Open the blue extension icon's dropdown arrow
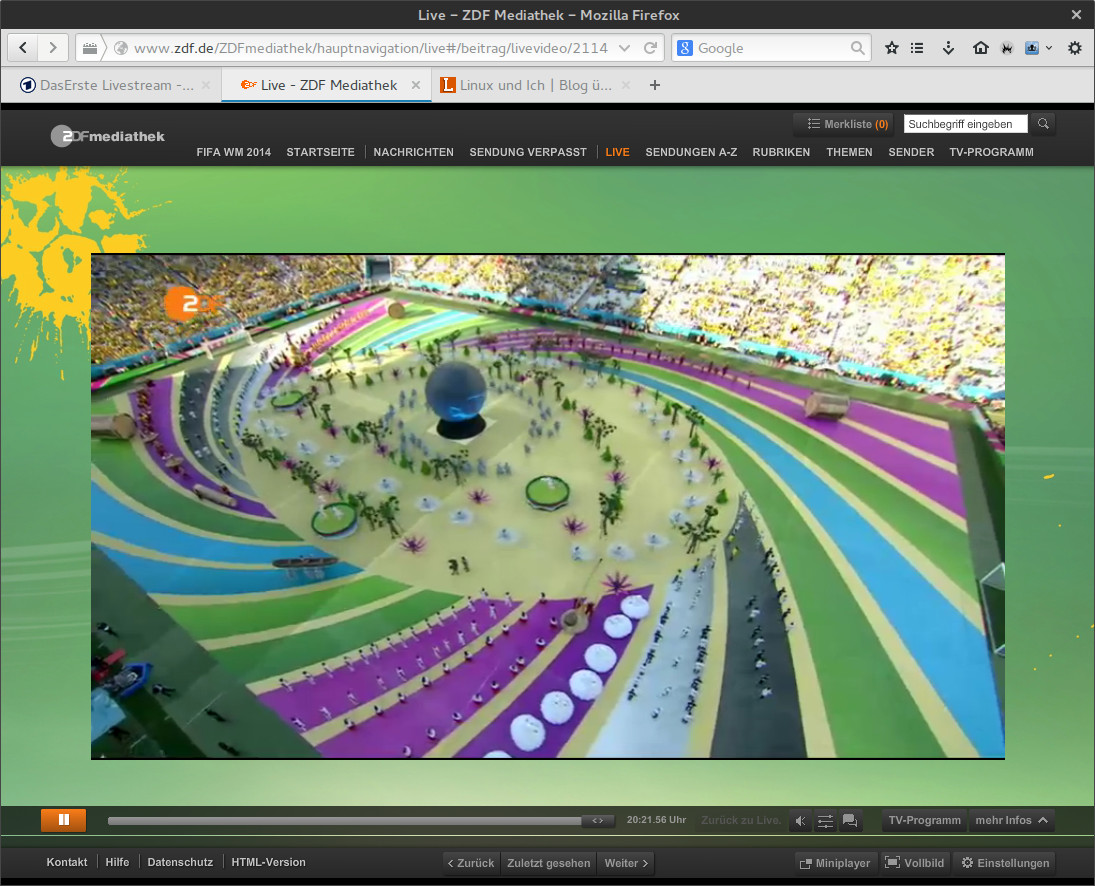The image size is (1095, 886). pyautogui.click(x=1049, y=48)
